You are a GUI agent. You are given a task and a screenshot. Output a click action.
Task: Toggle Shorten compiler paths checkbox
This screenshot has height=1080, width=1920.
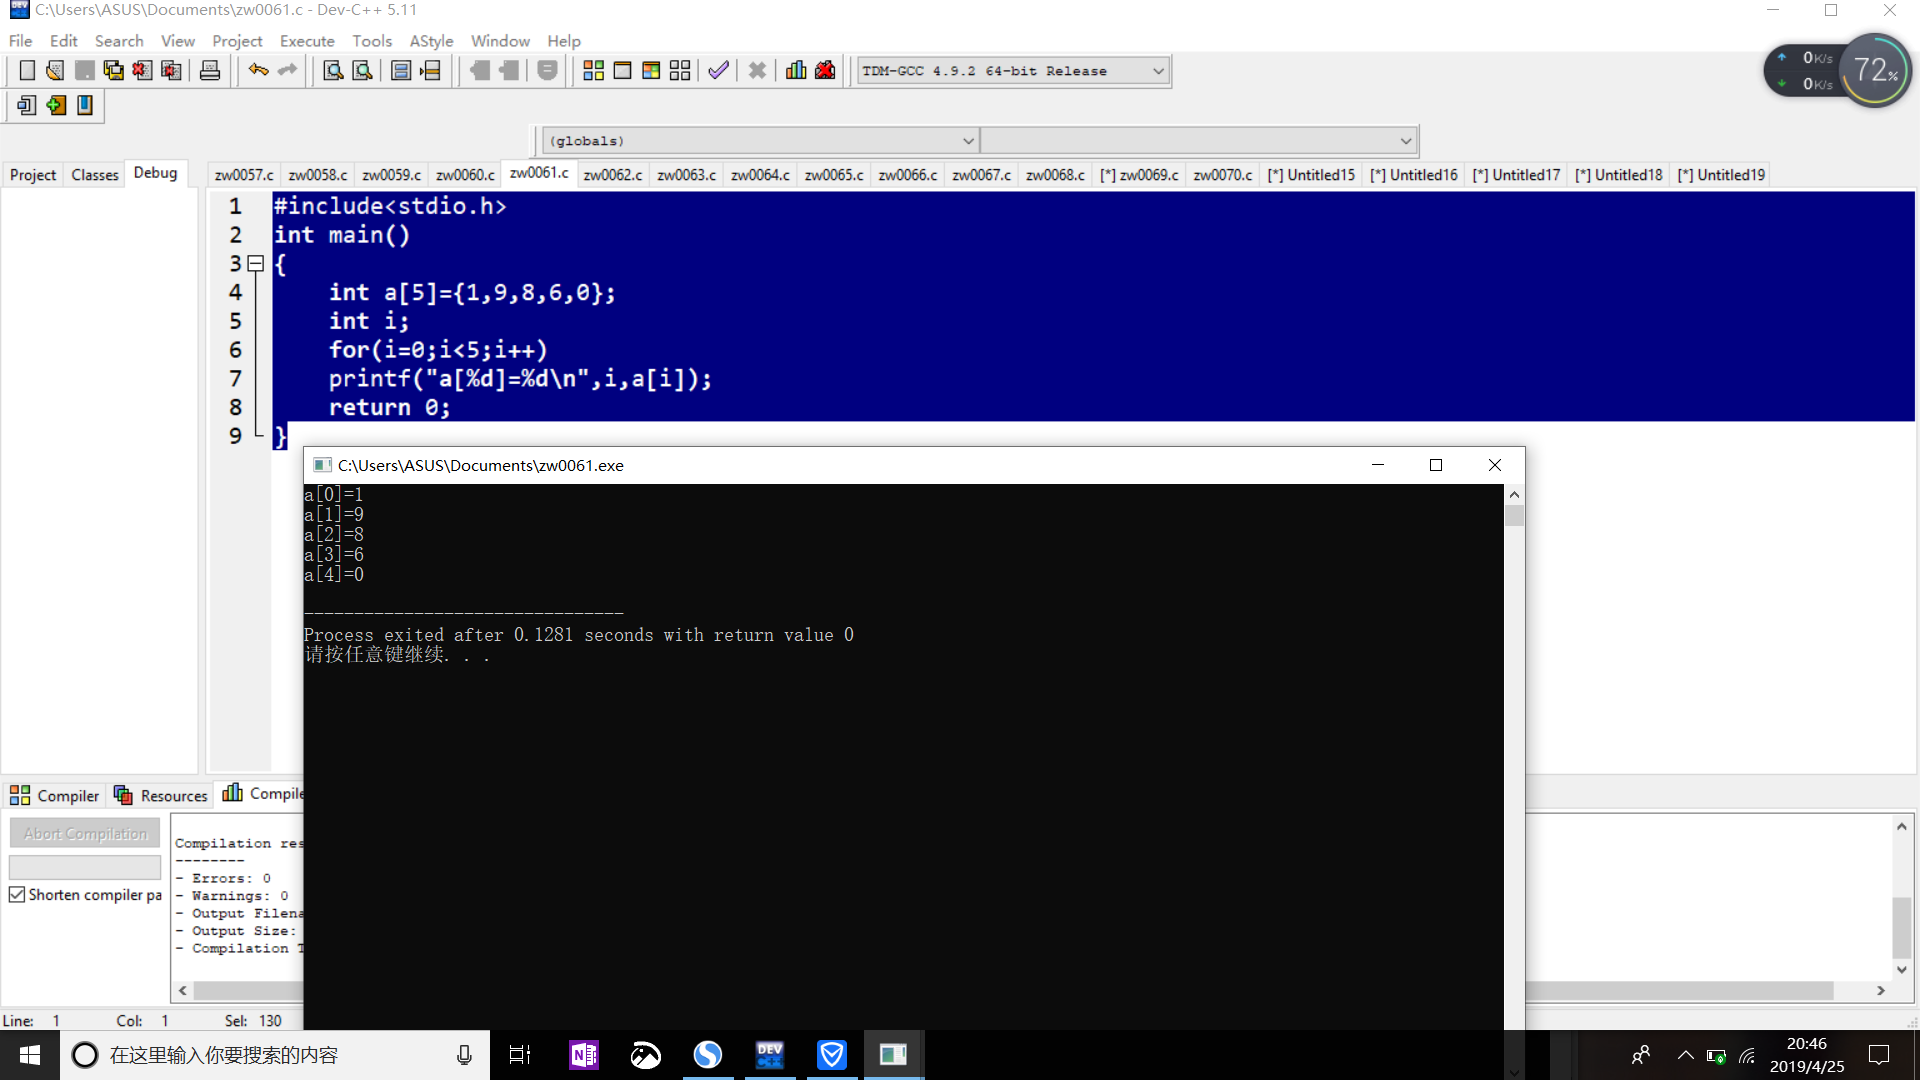(x=17, y=895)
